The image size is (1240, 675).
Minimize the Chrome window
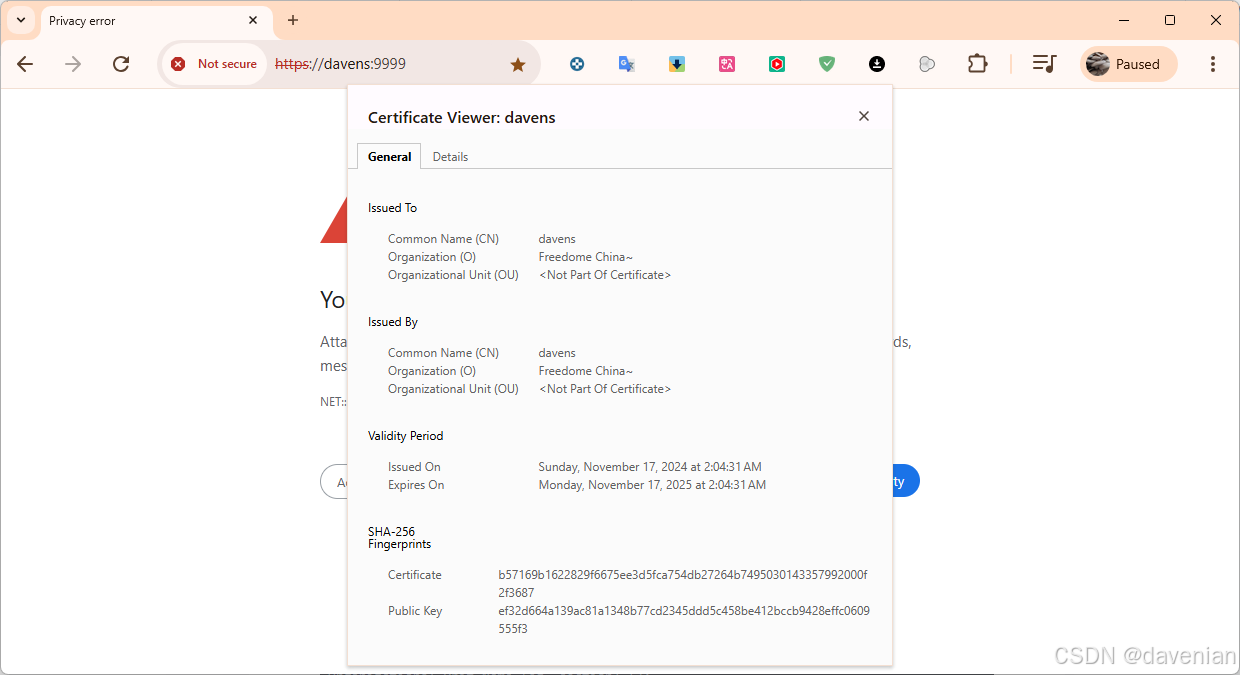click(1124, 20)
